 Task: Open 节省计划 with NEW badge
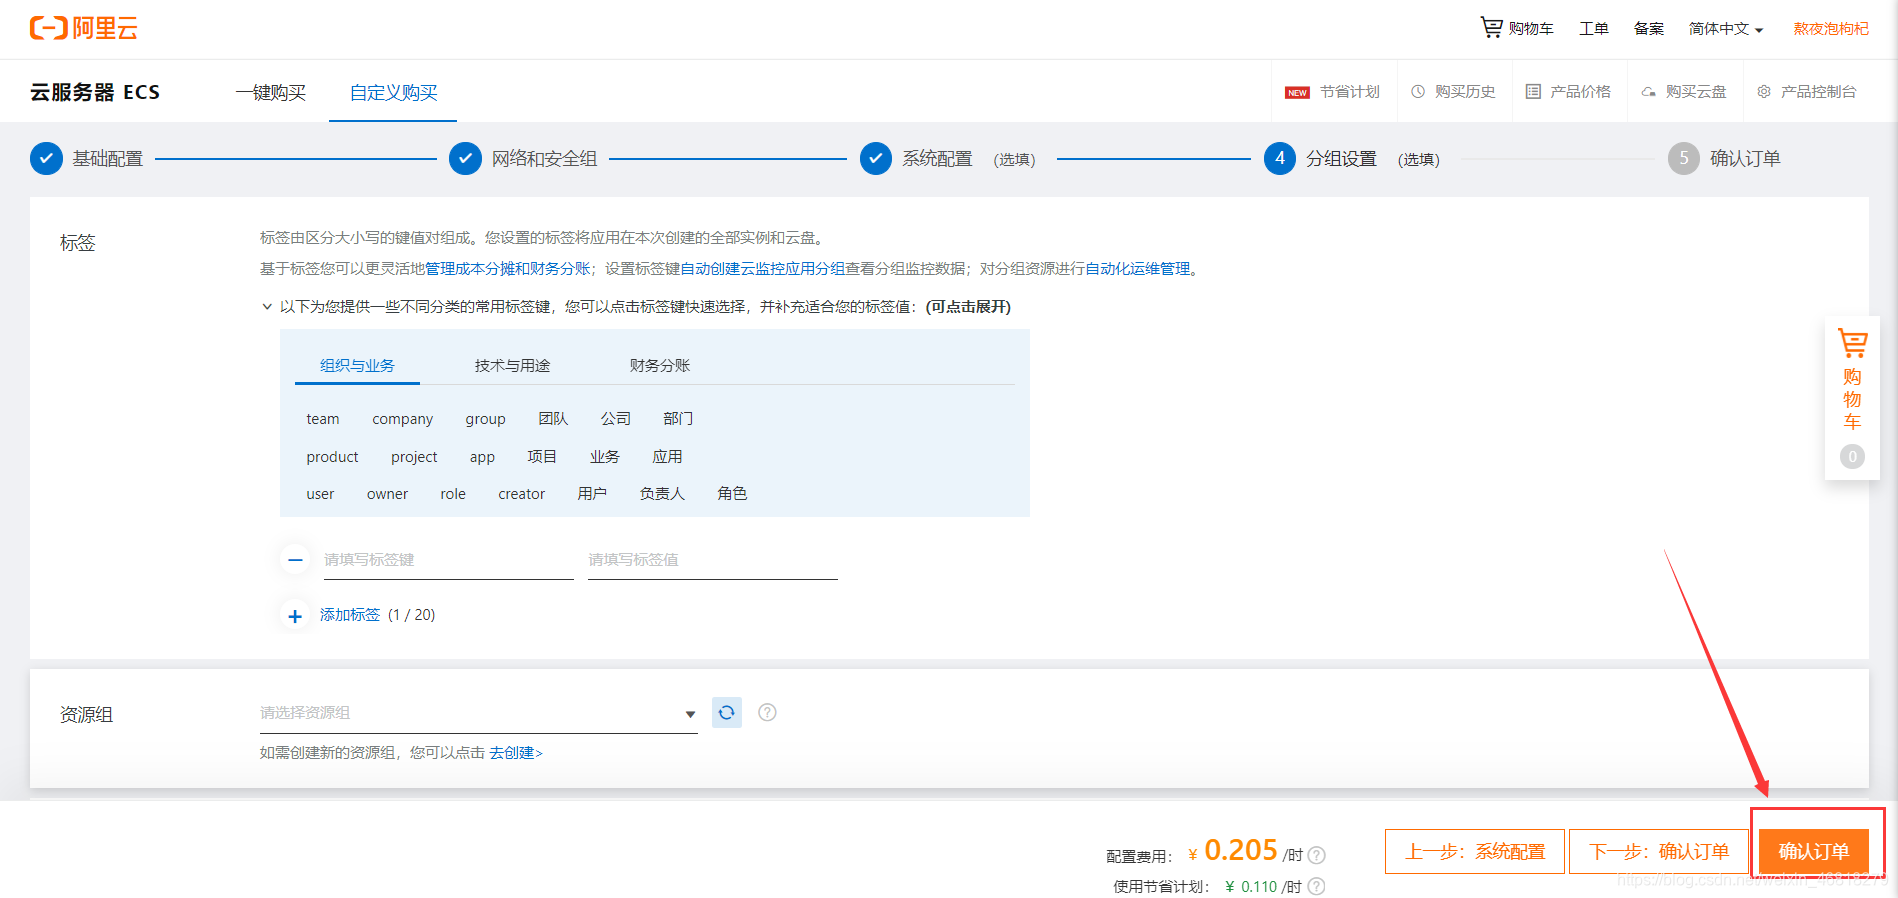point(1332,92)
